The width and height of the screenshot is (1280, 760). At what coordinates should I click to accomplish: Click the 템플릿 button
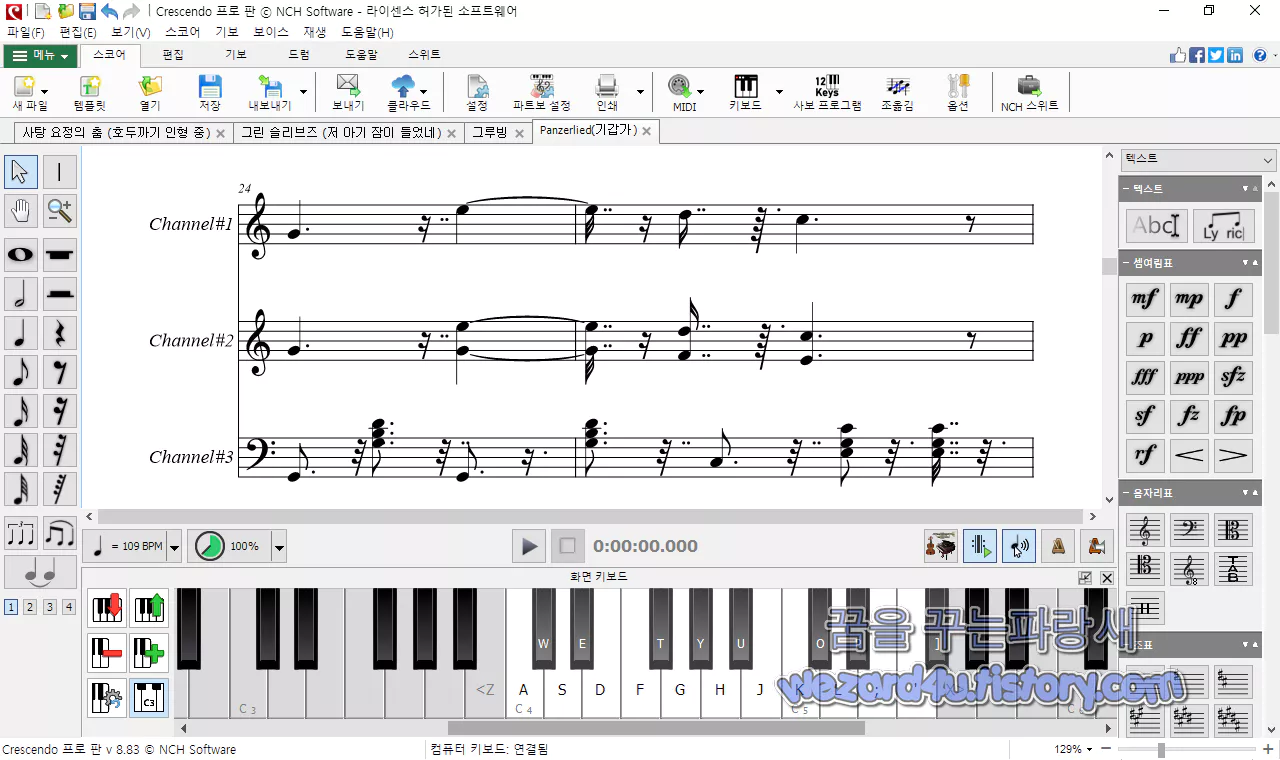(x=90, y=92)
